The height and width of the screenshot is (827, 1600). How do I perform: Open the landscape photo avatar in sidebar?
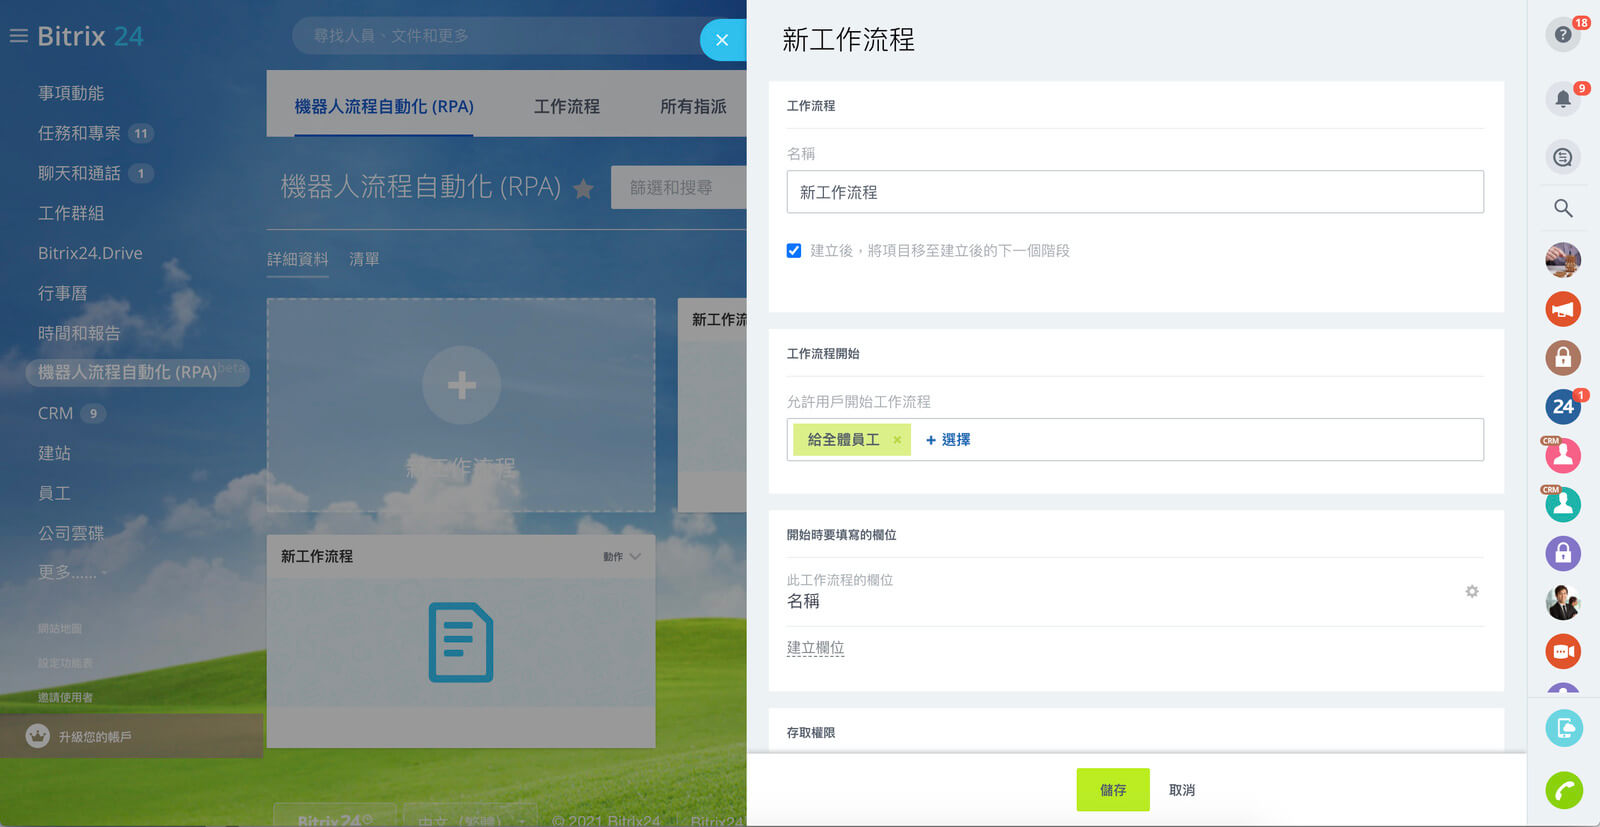(1563, 260)
